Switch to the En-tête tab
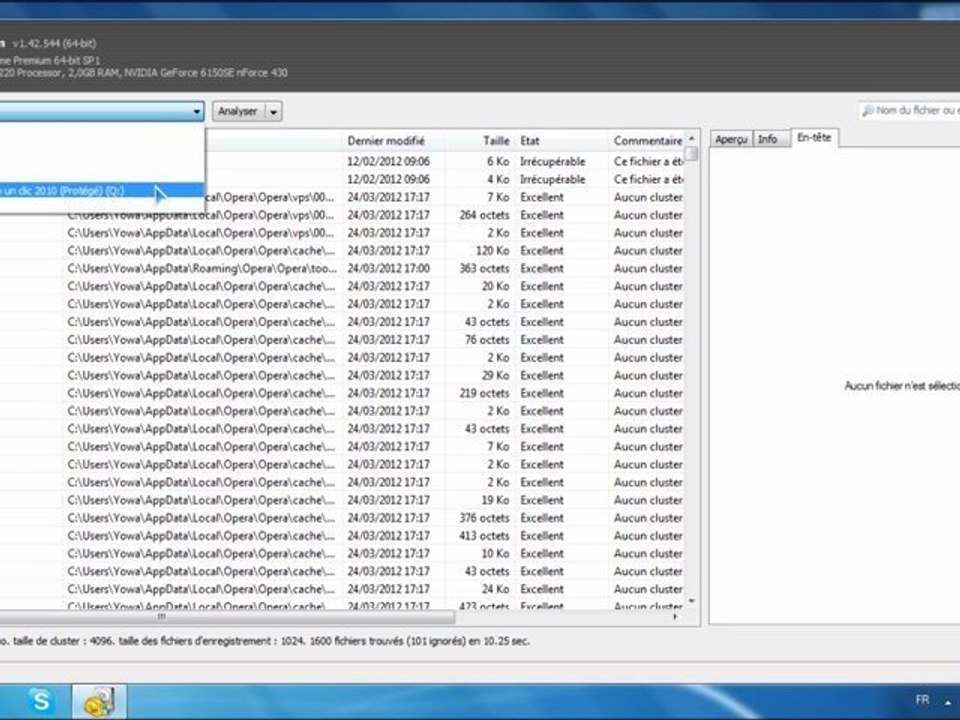The height and width of the screenshot is (720, 960). (x=814, y=138)
